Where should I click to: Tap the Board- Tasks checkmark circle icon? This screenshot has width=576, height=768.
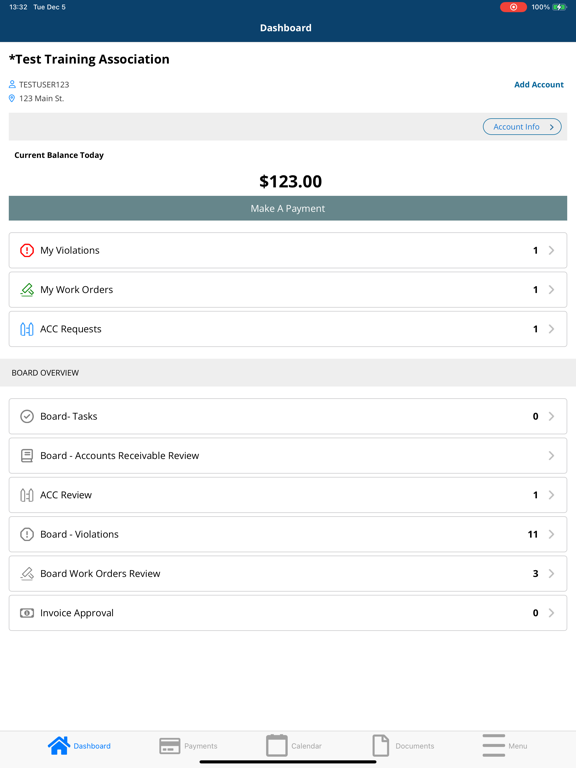coord(26,416)
